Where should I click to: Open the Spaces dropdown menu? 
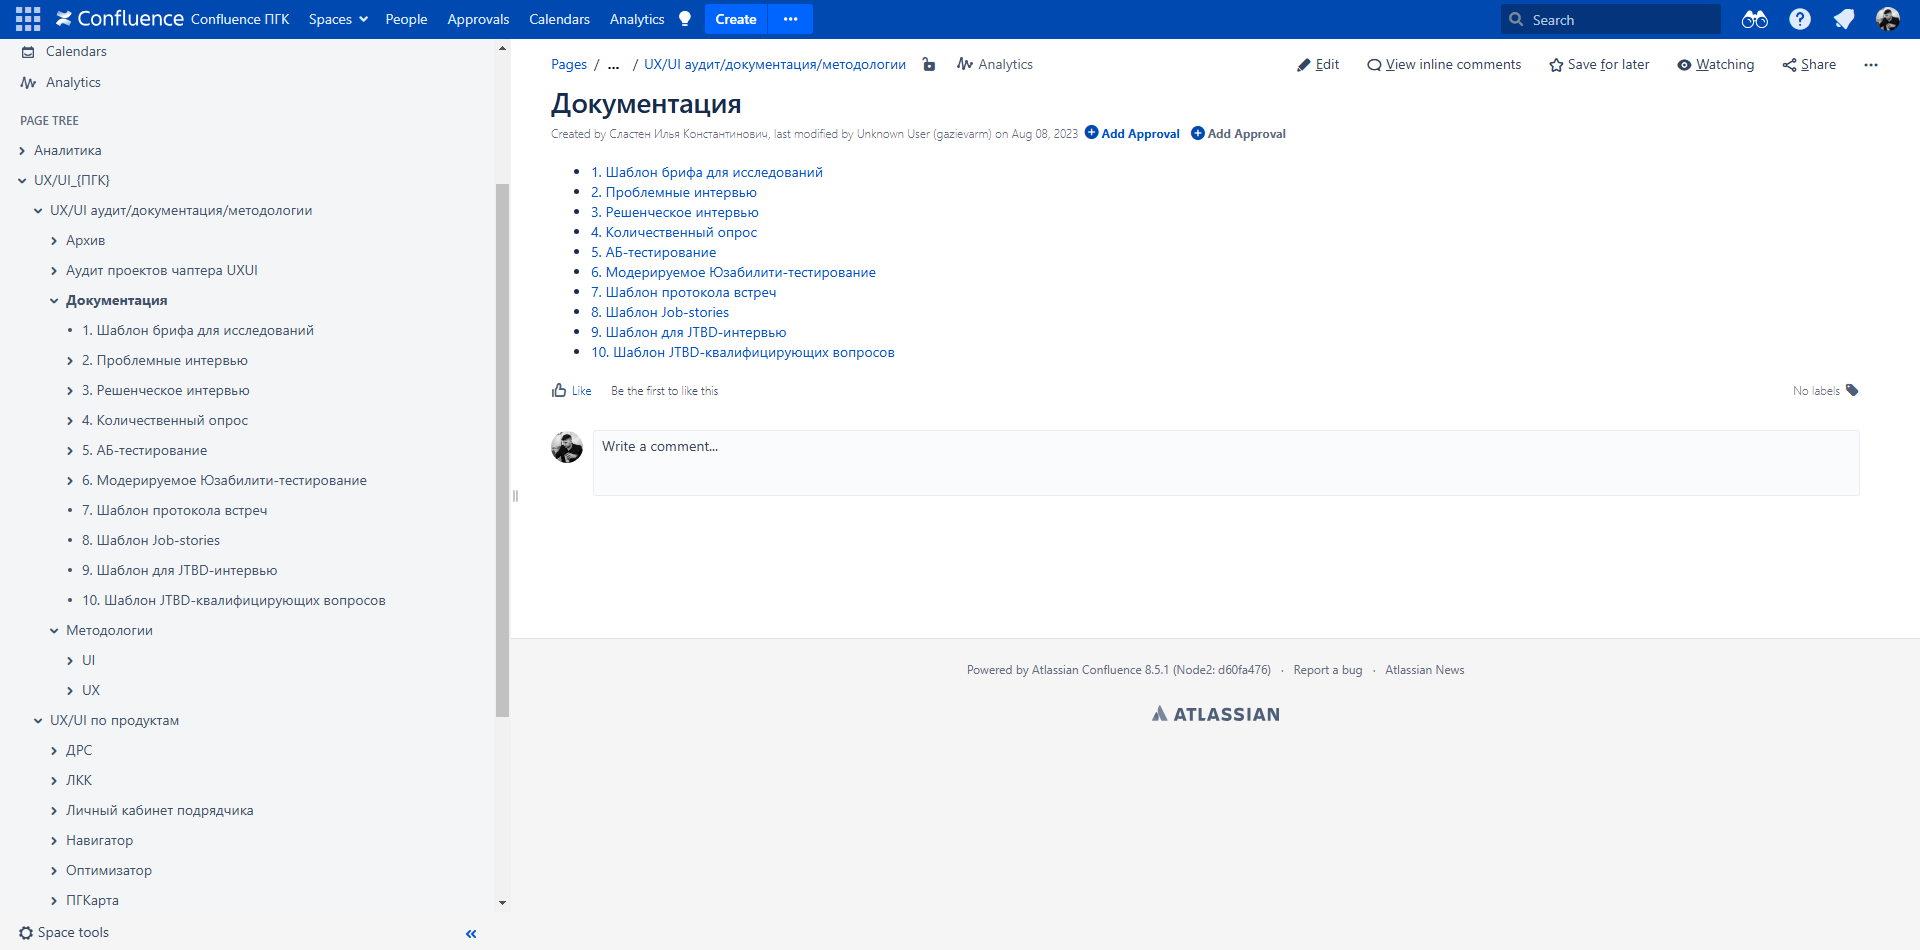point(338,19)
